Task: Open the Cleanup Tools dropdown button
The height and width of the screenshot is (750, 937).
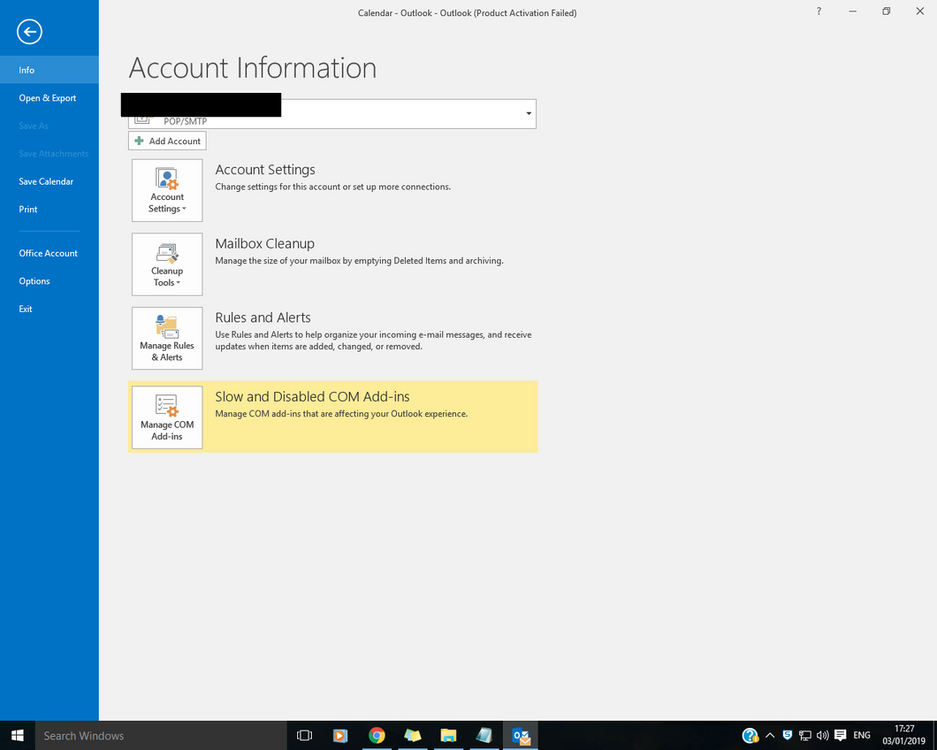Action: 167,264
